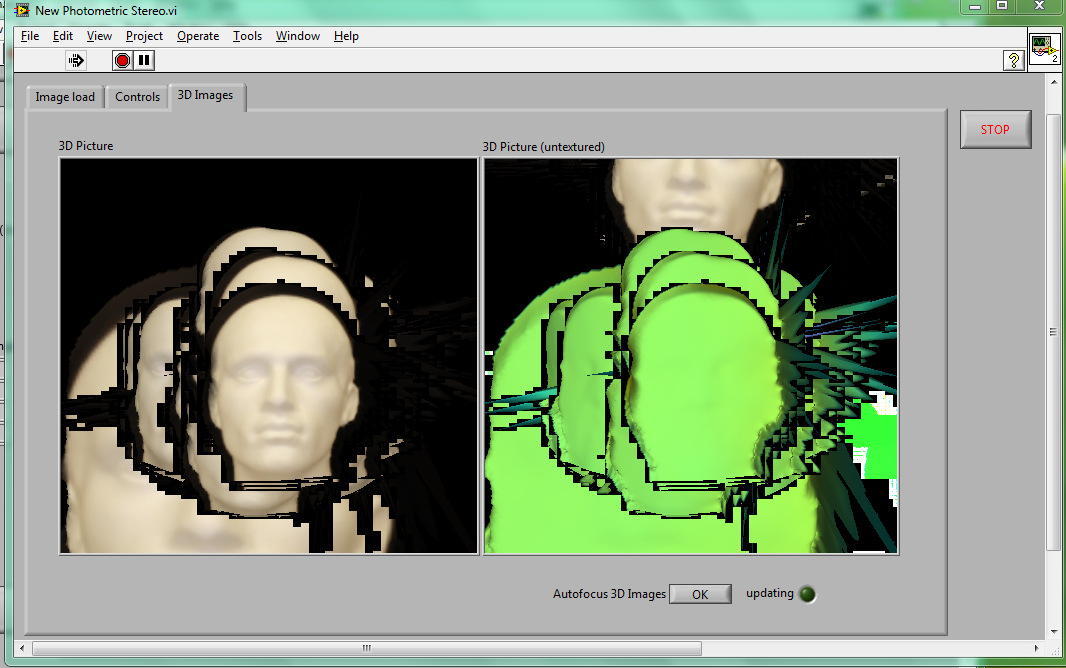
Task: Open the Edit menu
Action: [x=63, y=36]
